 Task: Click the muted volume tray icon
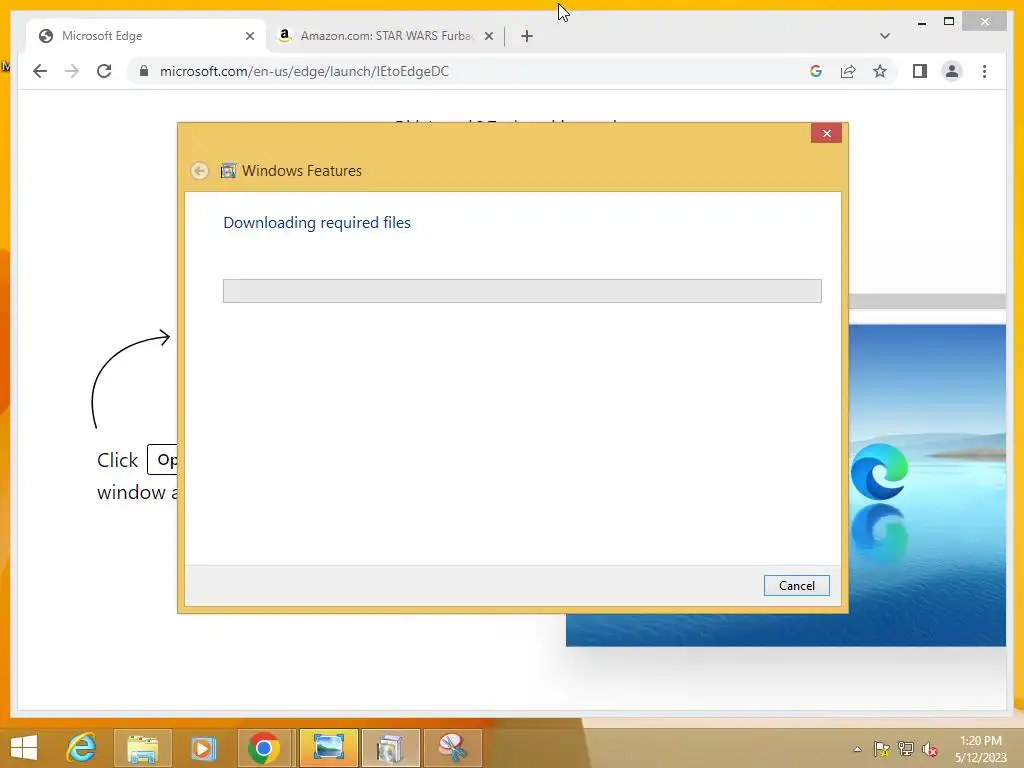point(930,749)
